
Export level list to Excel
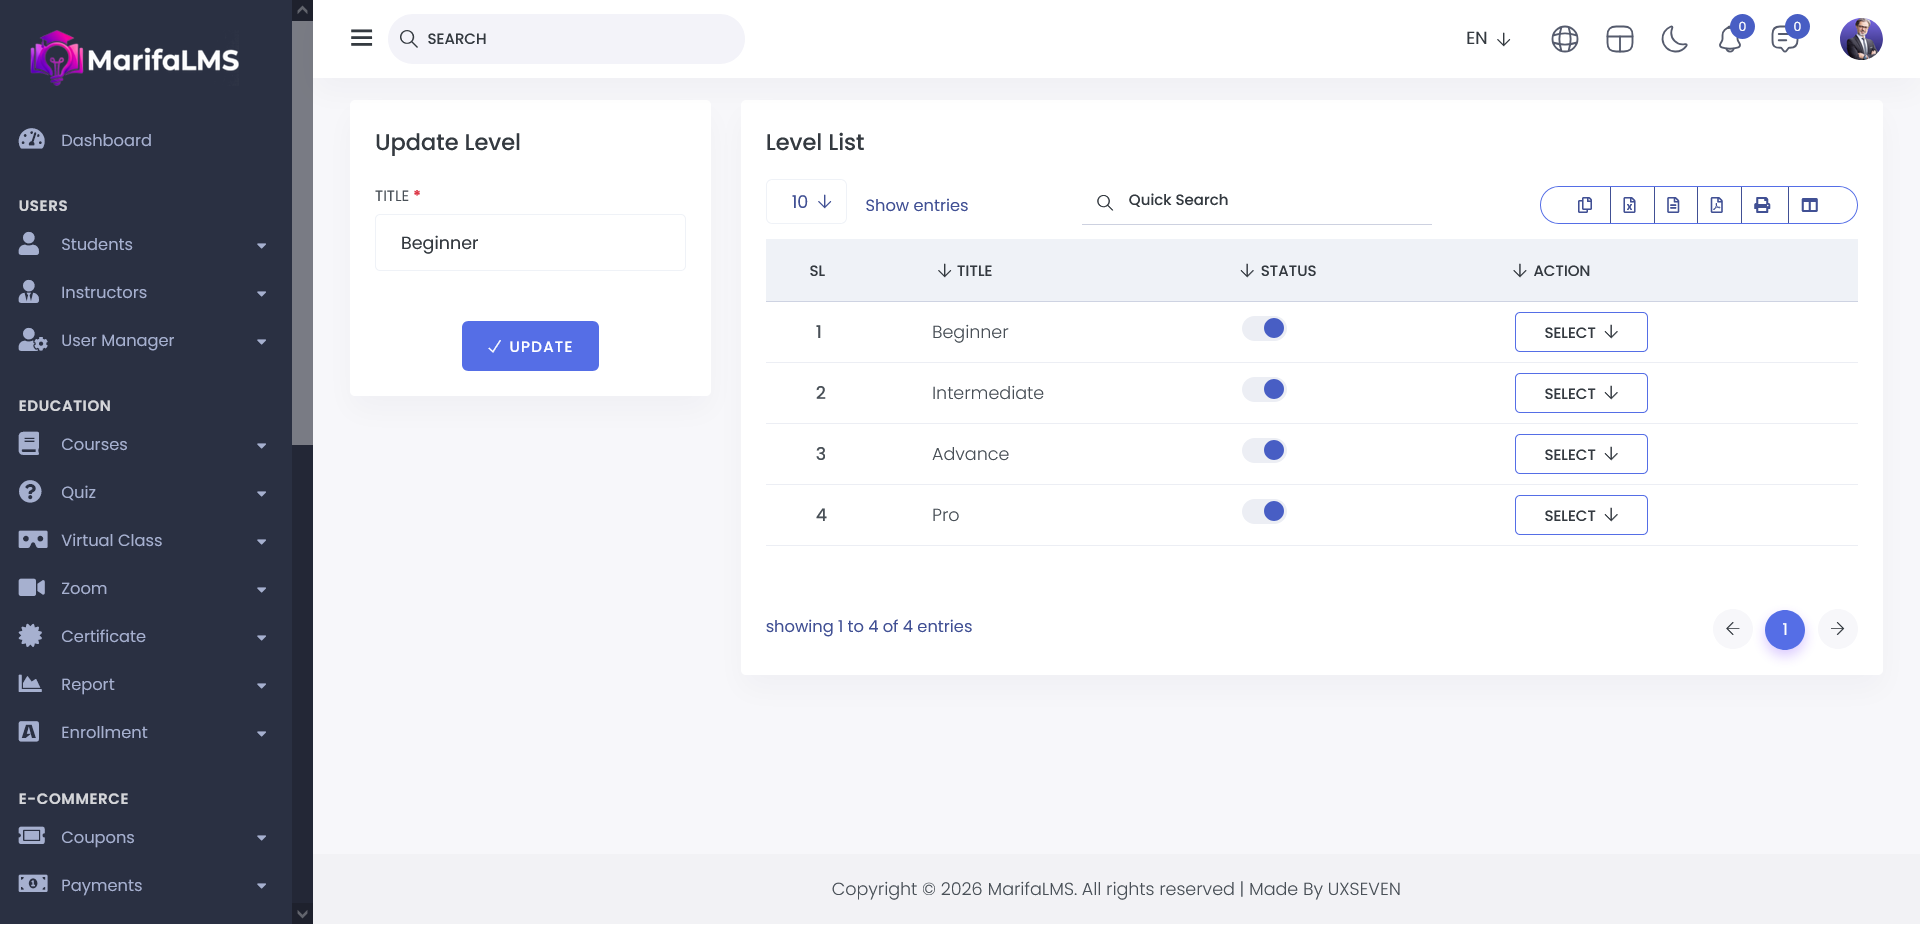(x=1629, y=205)
